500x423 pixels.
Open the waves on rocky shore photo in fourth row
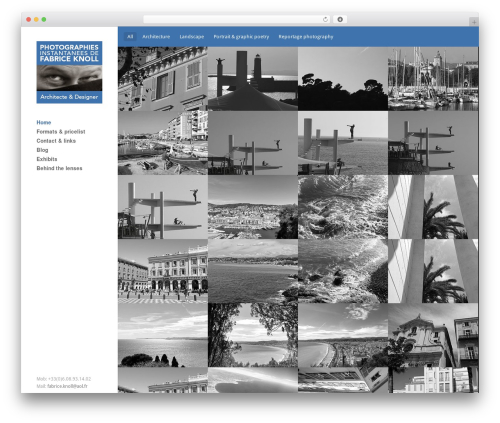343,271
